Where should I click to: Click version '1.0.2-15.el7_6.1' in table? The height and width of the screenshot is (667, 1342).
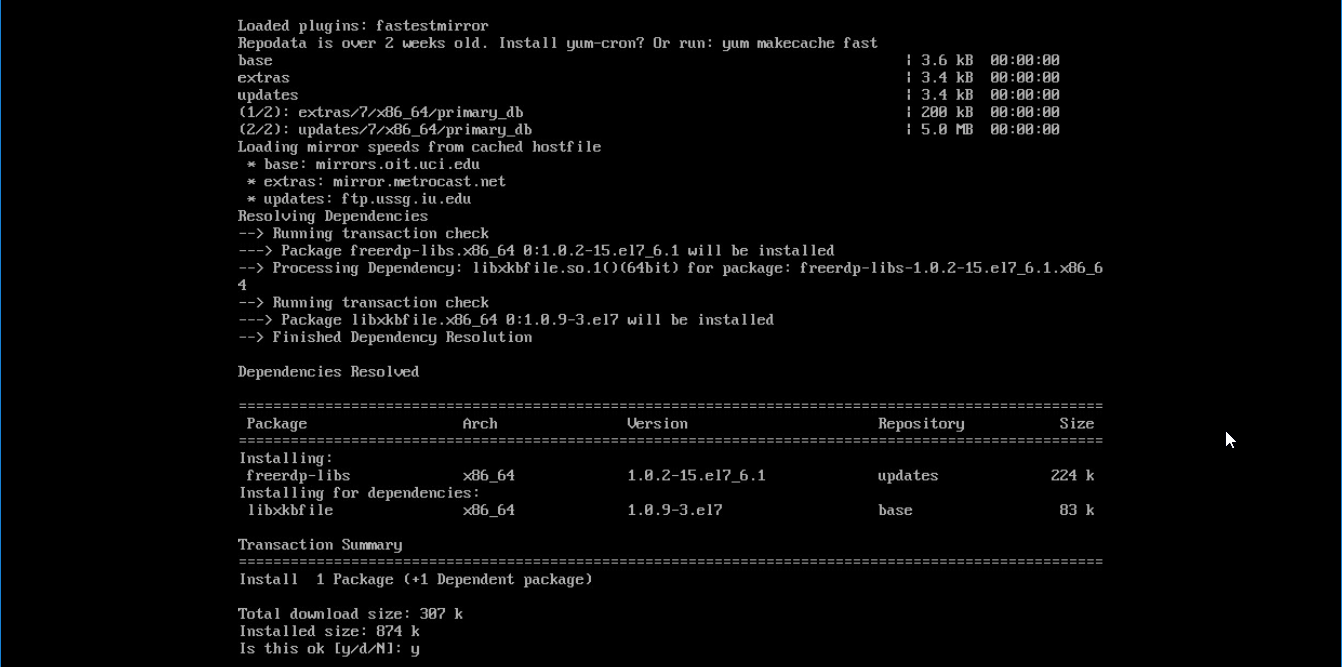[696, 476]
